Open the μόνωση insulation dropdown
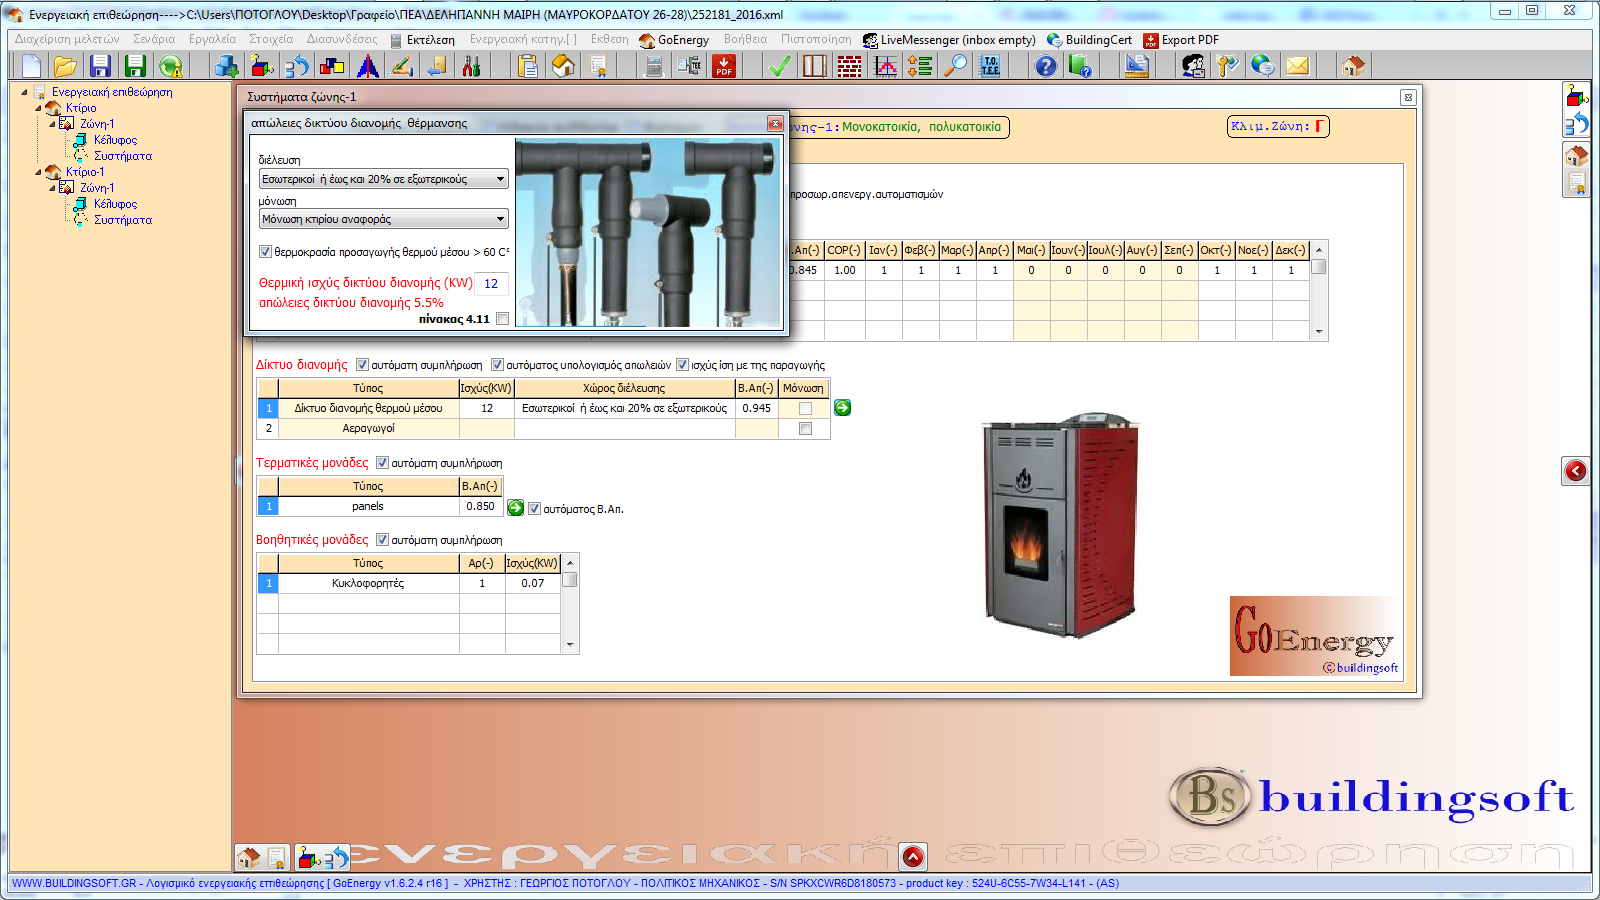Image resolution: width=1600 pixels, height=900 pixels. pyautogui.click(x=383, y=219)
